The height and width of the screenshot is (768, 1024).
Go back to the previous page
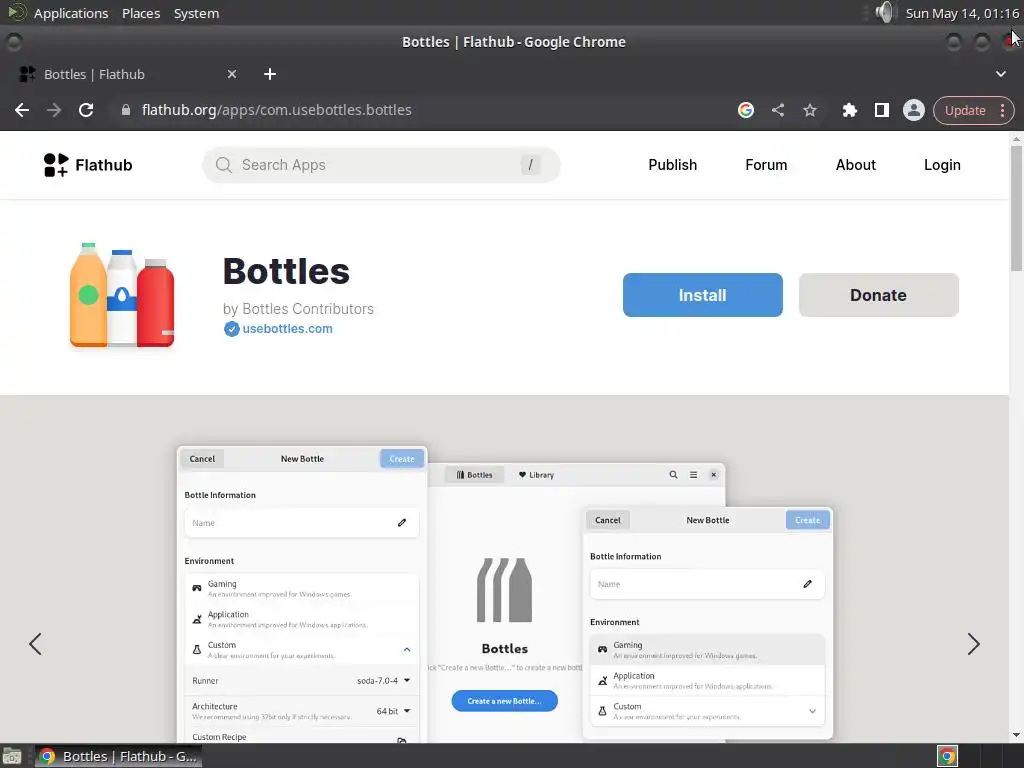click(22, 110)
